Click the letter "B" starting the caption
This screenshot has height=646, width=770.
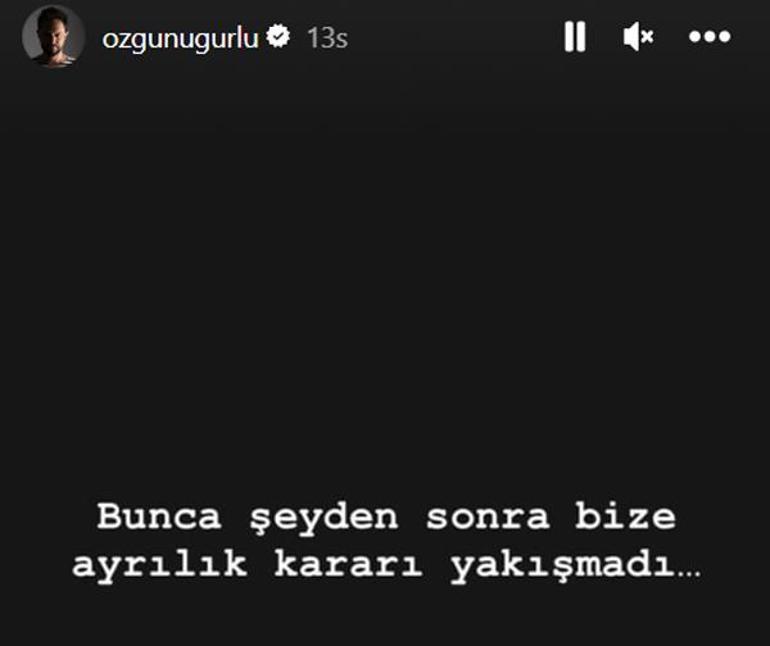109,517
